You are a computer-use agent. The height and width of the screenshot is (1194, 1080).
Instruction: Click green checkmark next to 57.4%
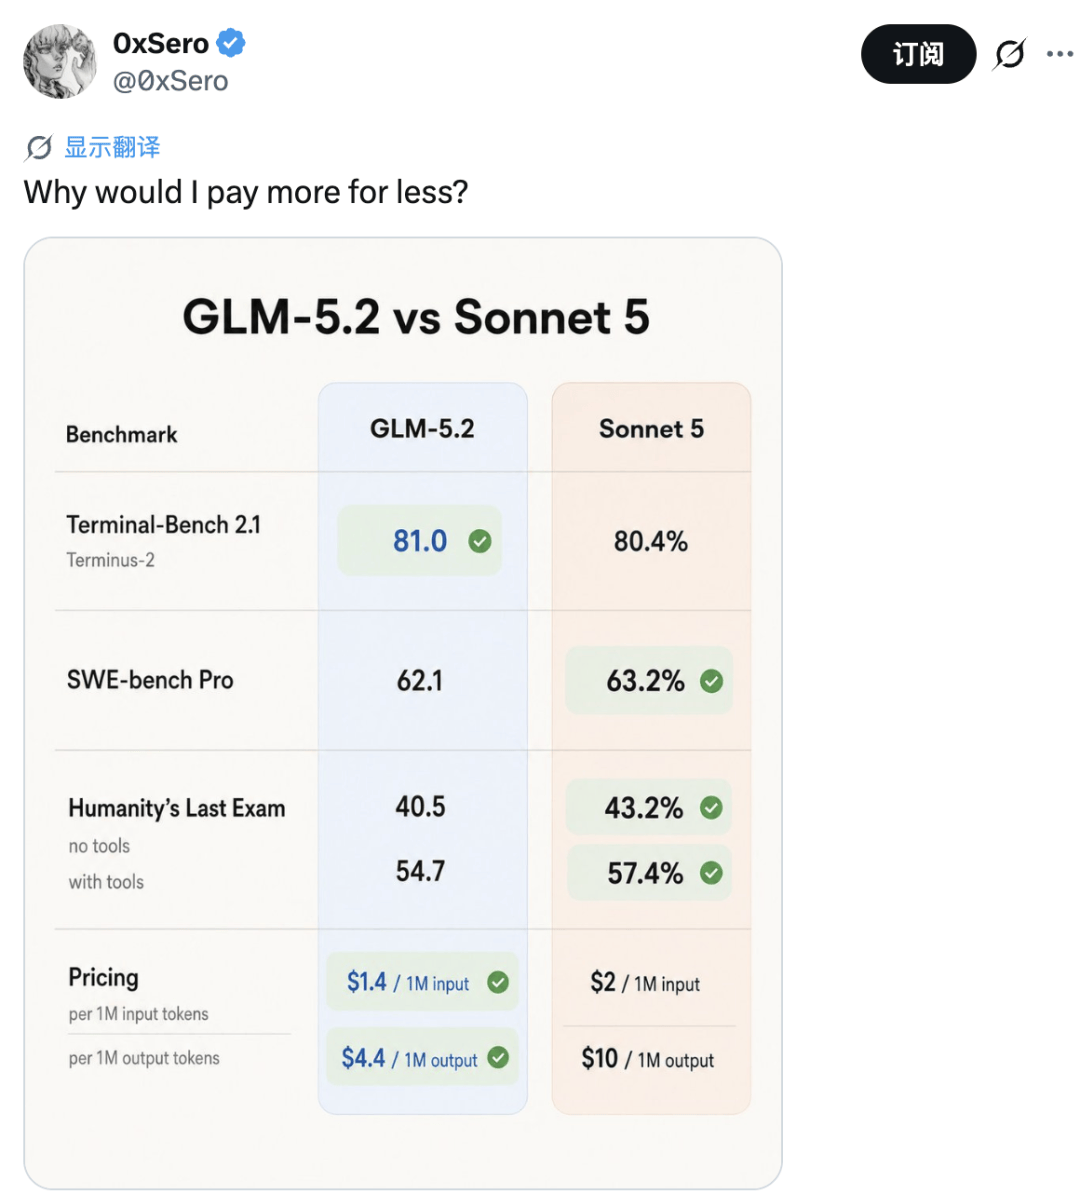pyautogui.click(x=711, y=873)
